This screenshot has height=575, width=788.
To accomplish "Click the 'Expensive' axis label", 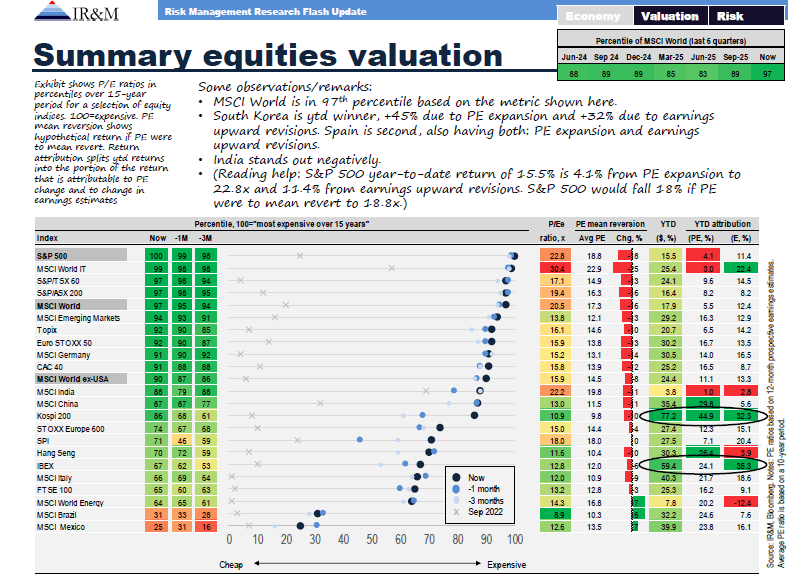I will (507, 564).
